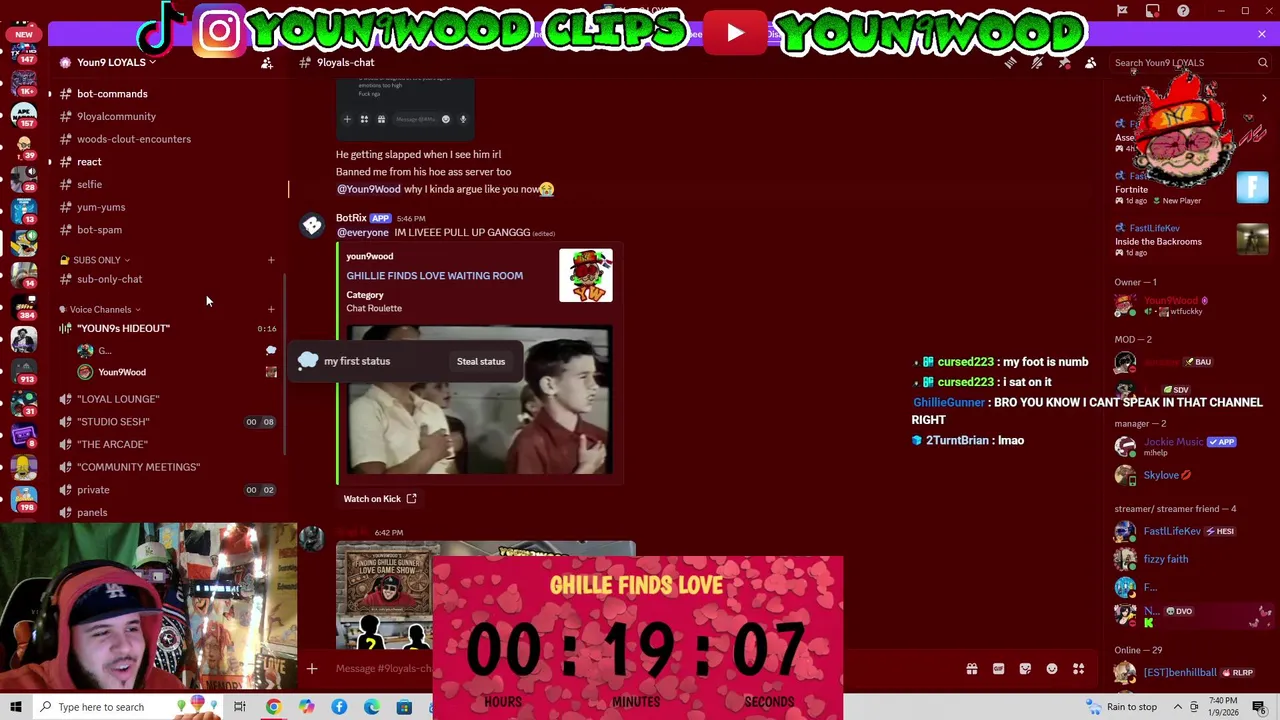Open the gift icon in message bar
Screen dimensions: 1280x720
(x=971, y=669)
